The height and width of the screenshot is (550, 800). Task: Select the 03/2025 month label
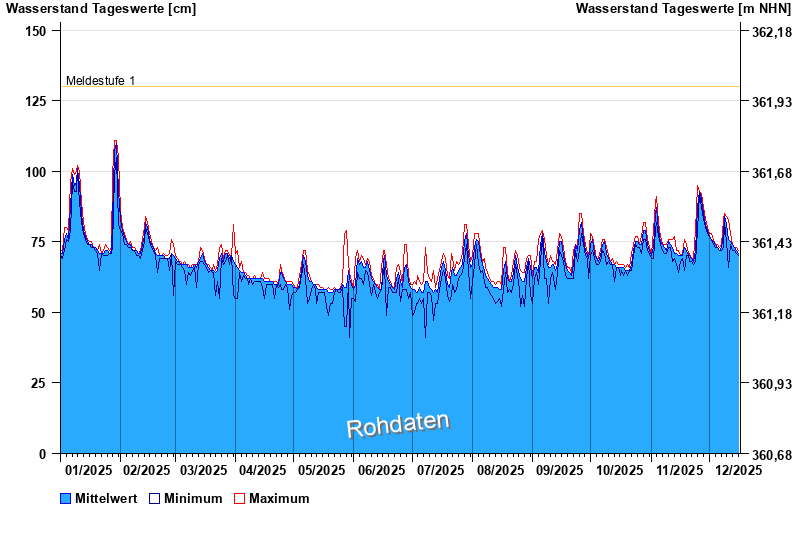[204, 470]
